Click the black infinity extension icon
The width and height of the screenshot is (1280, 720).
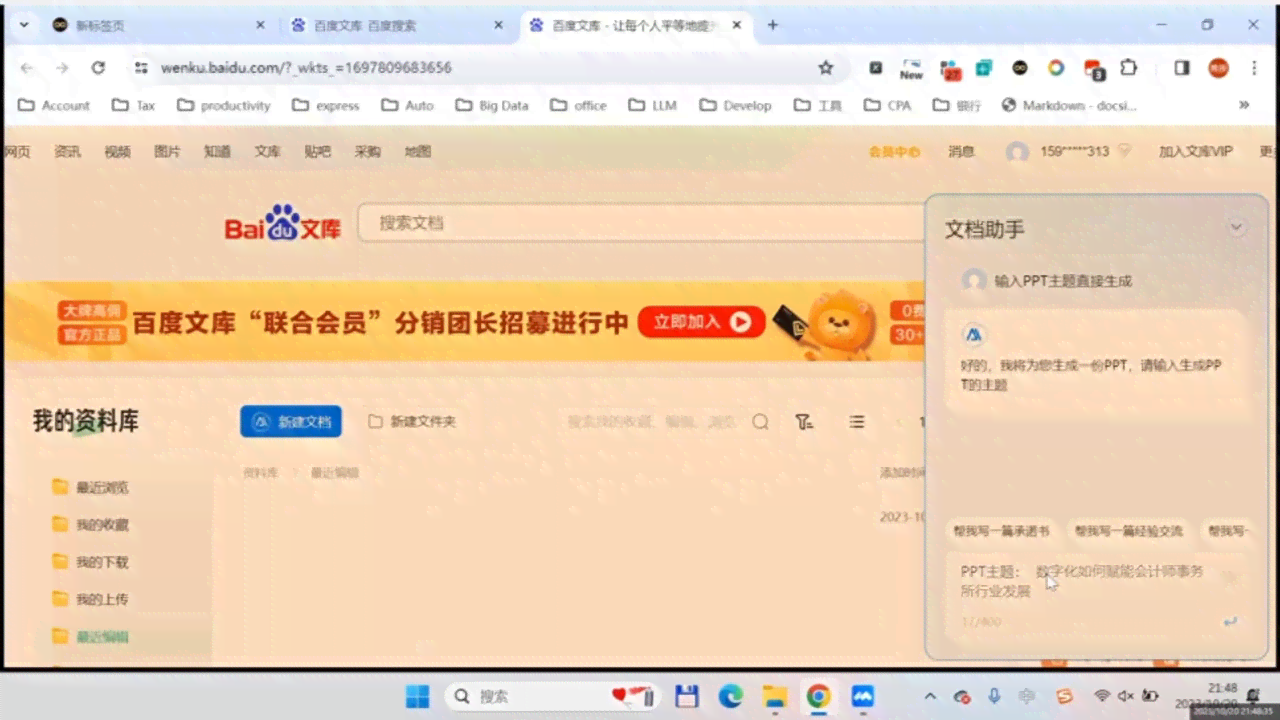click(x=1020, y=68)
